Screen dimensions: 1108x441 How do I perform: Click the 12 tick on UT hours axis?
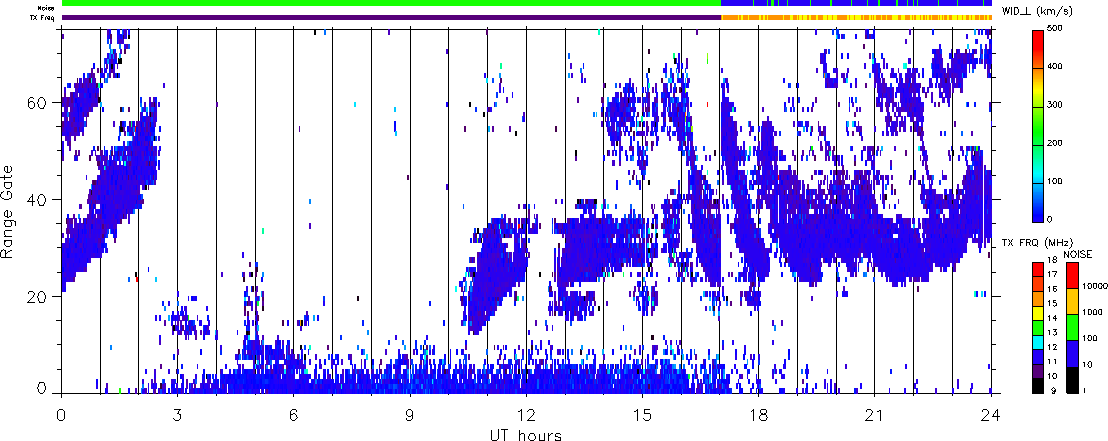tap(526, 413)
